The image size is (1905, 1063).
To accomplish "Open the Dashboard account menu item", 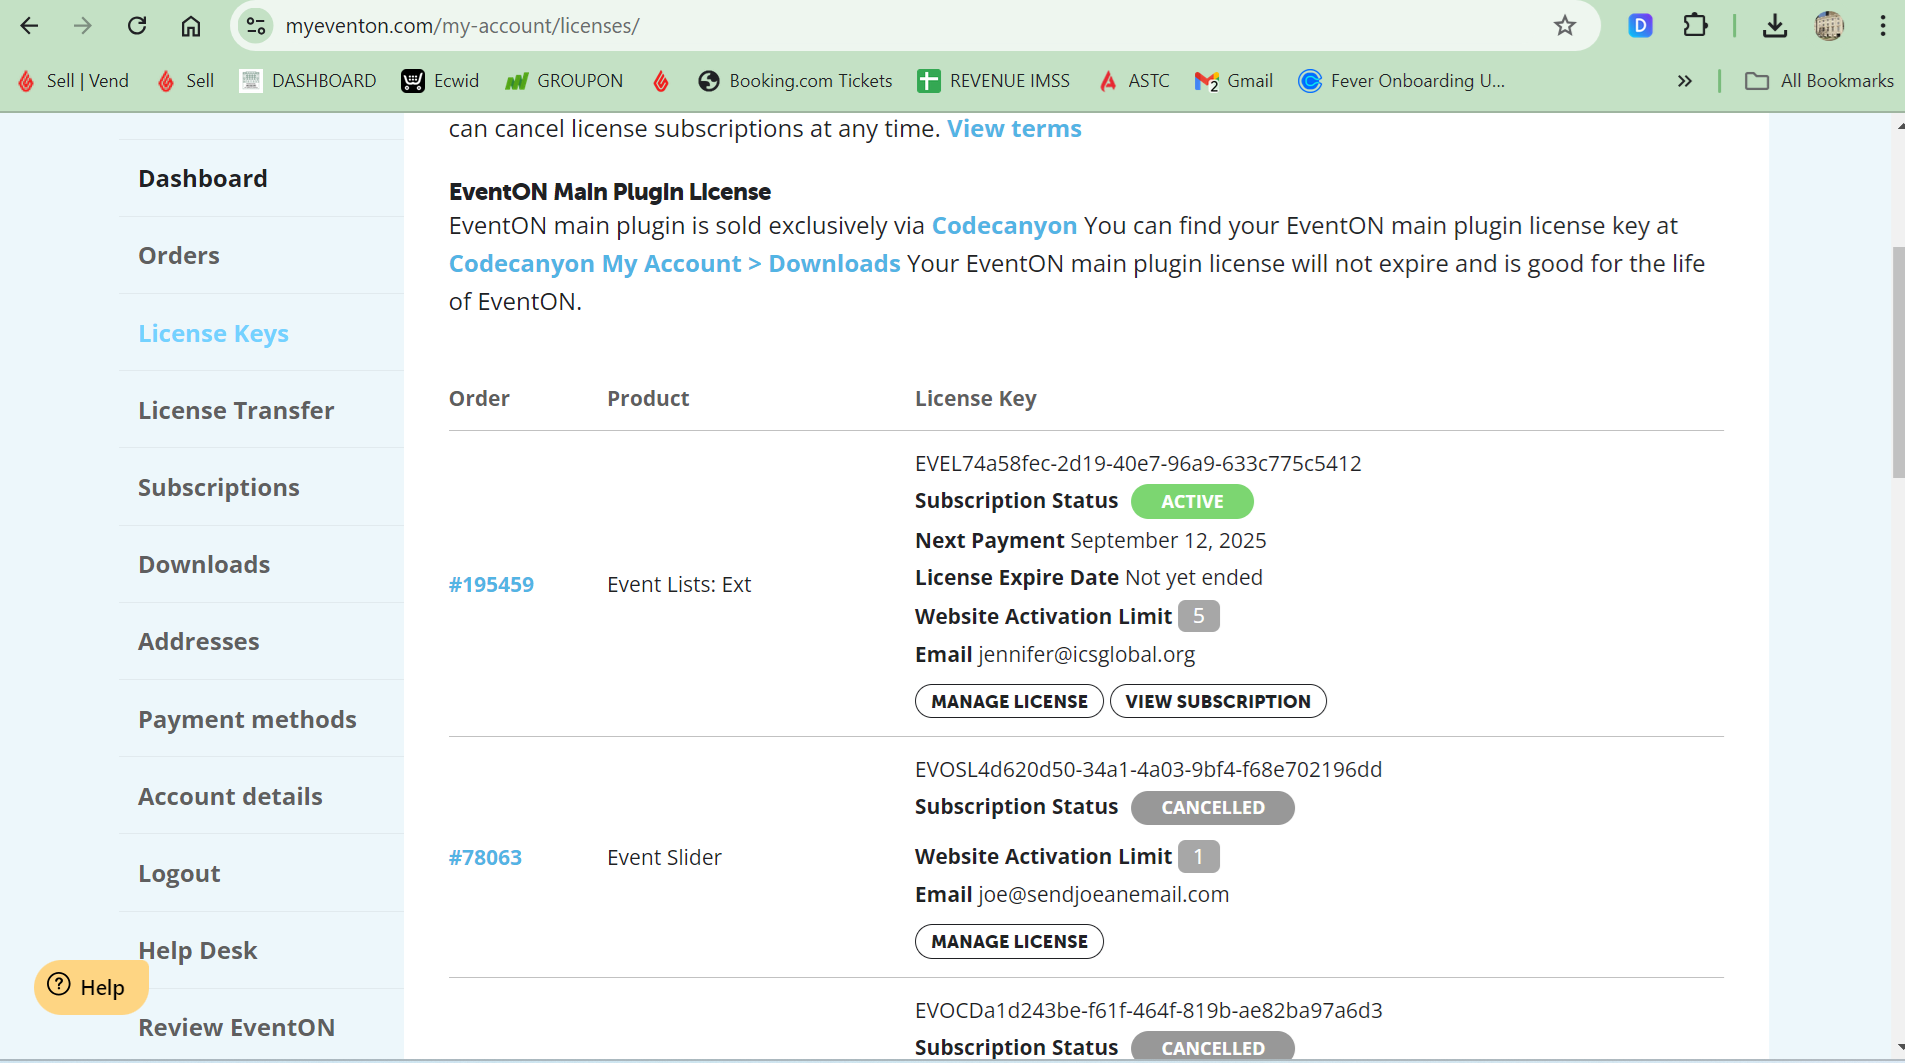I will [203, 179].
